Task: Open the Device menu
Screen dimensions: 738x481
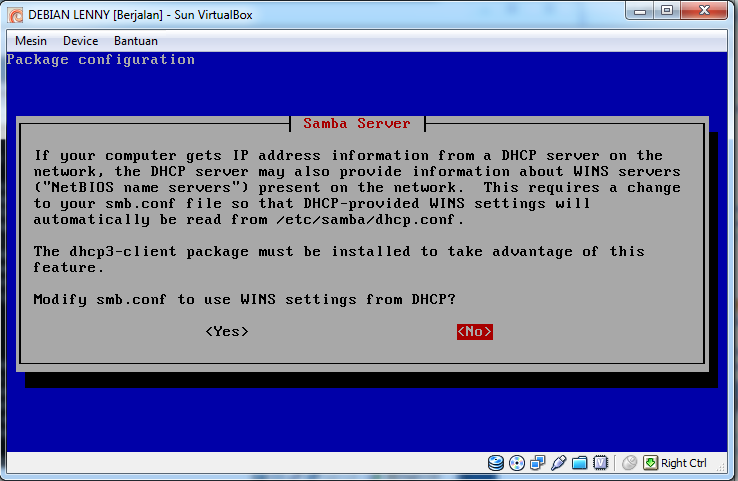Action: point(80,41)
